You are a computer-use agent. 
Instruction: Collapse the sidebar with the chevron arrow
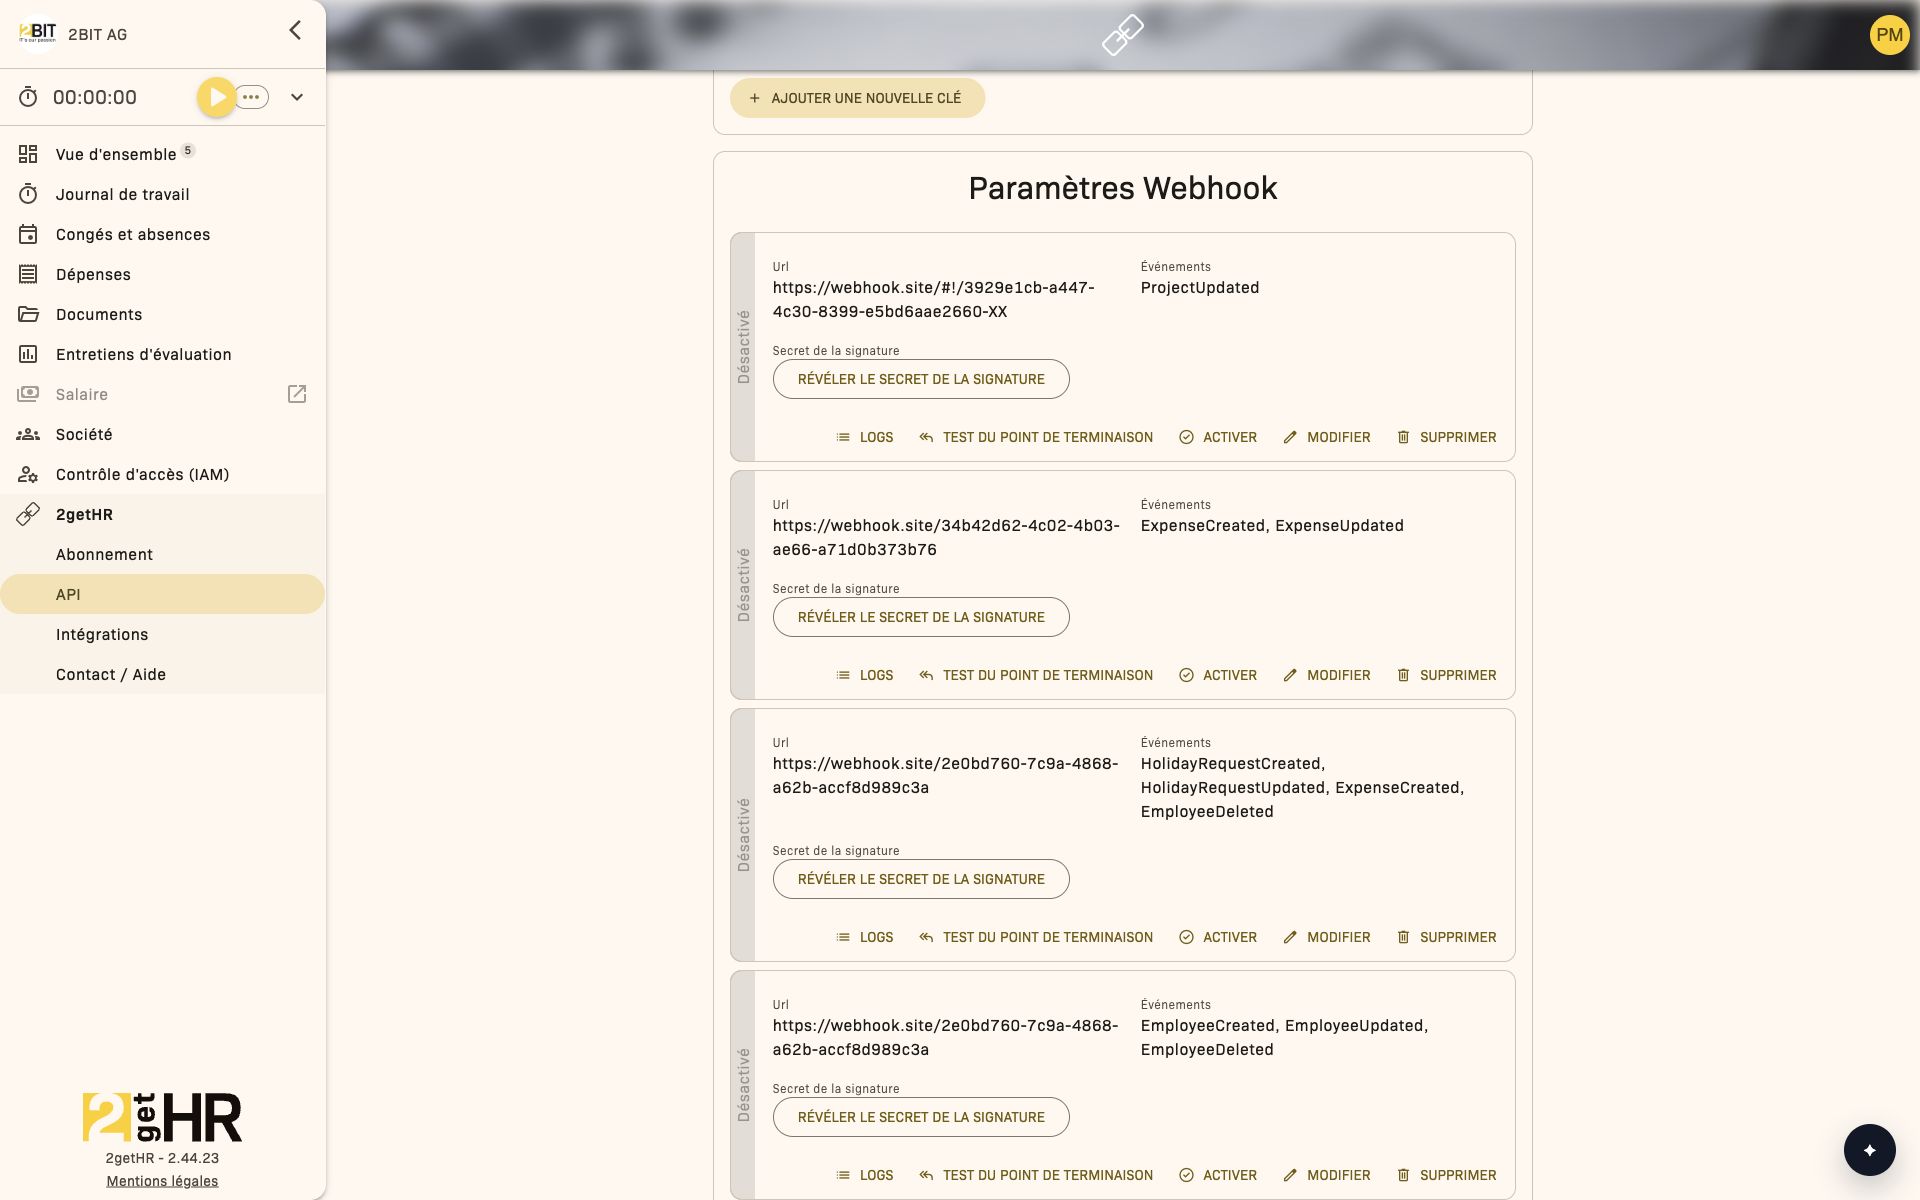tap(295, 30)
